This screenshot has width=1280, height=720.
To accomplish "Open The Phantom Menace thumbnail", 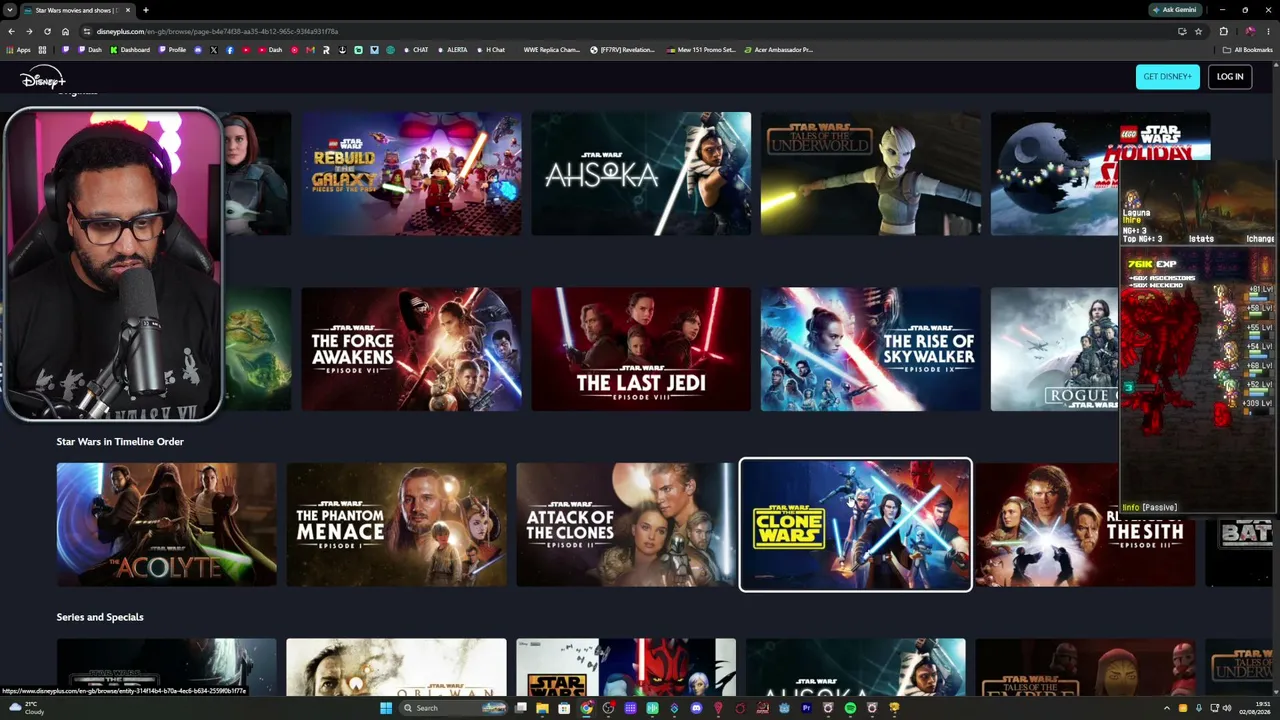I will 396,524.
